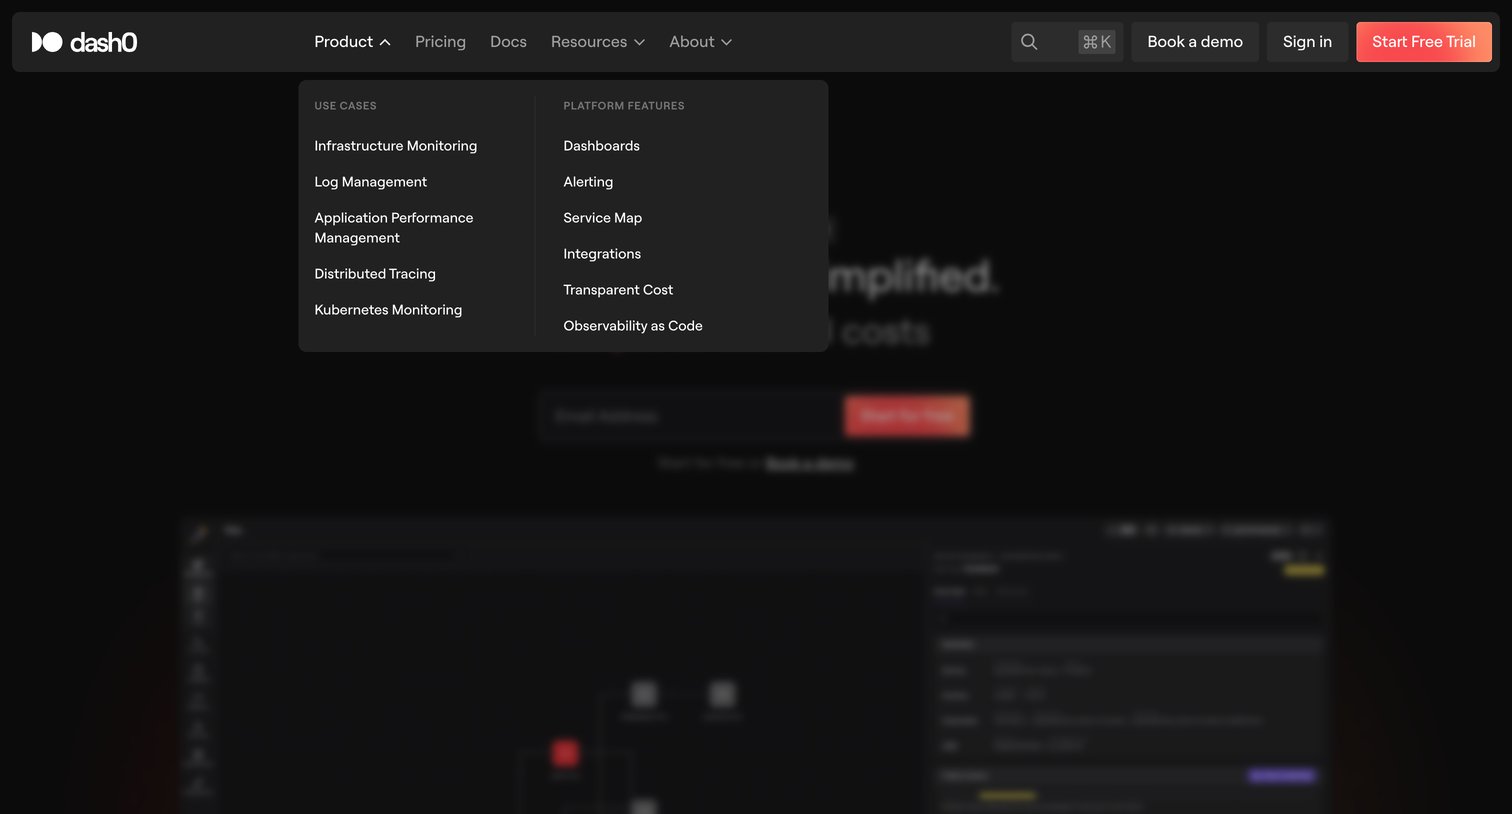Click the search magnifier icon
The width and height of the screenshot is (1512, 814).
pyautogui.click(x=1029, y=42)
